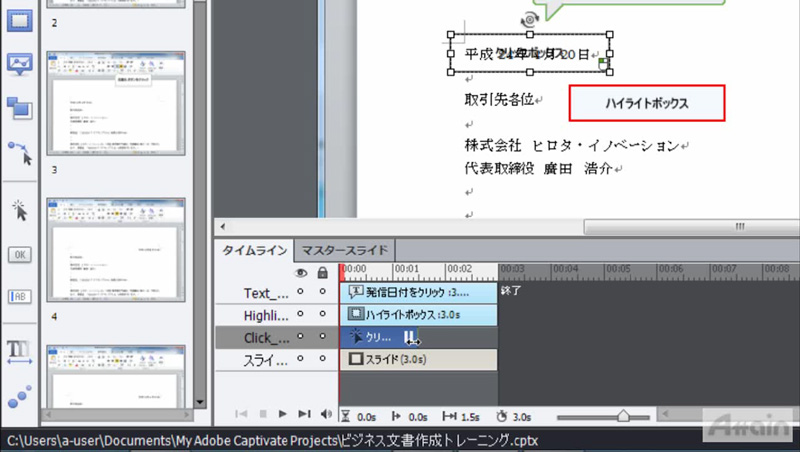This screenshot has height=452, width=800.
Task: Choose the Click Box tool icon
Action: [19, 210]
